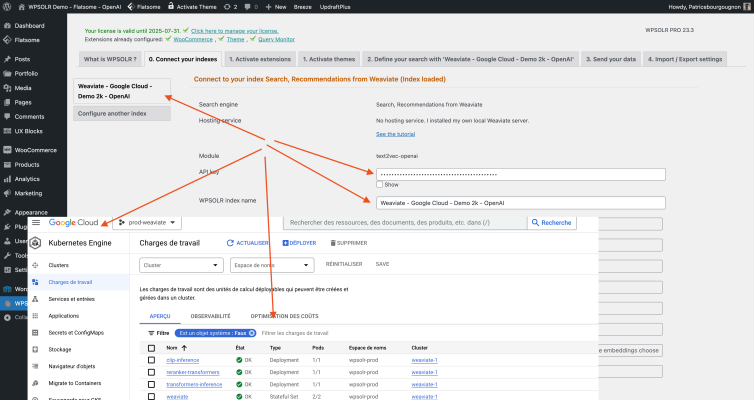The image size is (754, 400).
Task: Tick the select-all checkbox in workloads table
Action: tap(151, 348)
